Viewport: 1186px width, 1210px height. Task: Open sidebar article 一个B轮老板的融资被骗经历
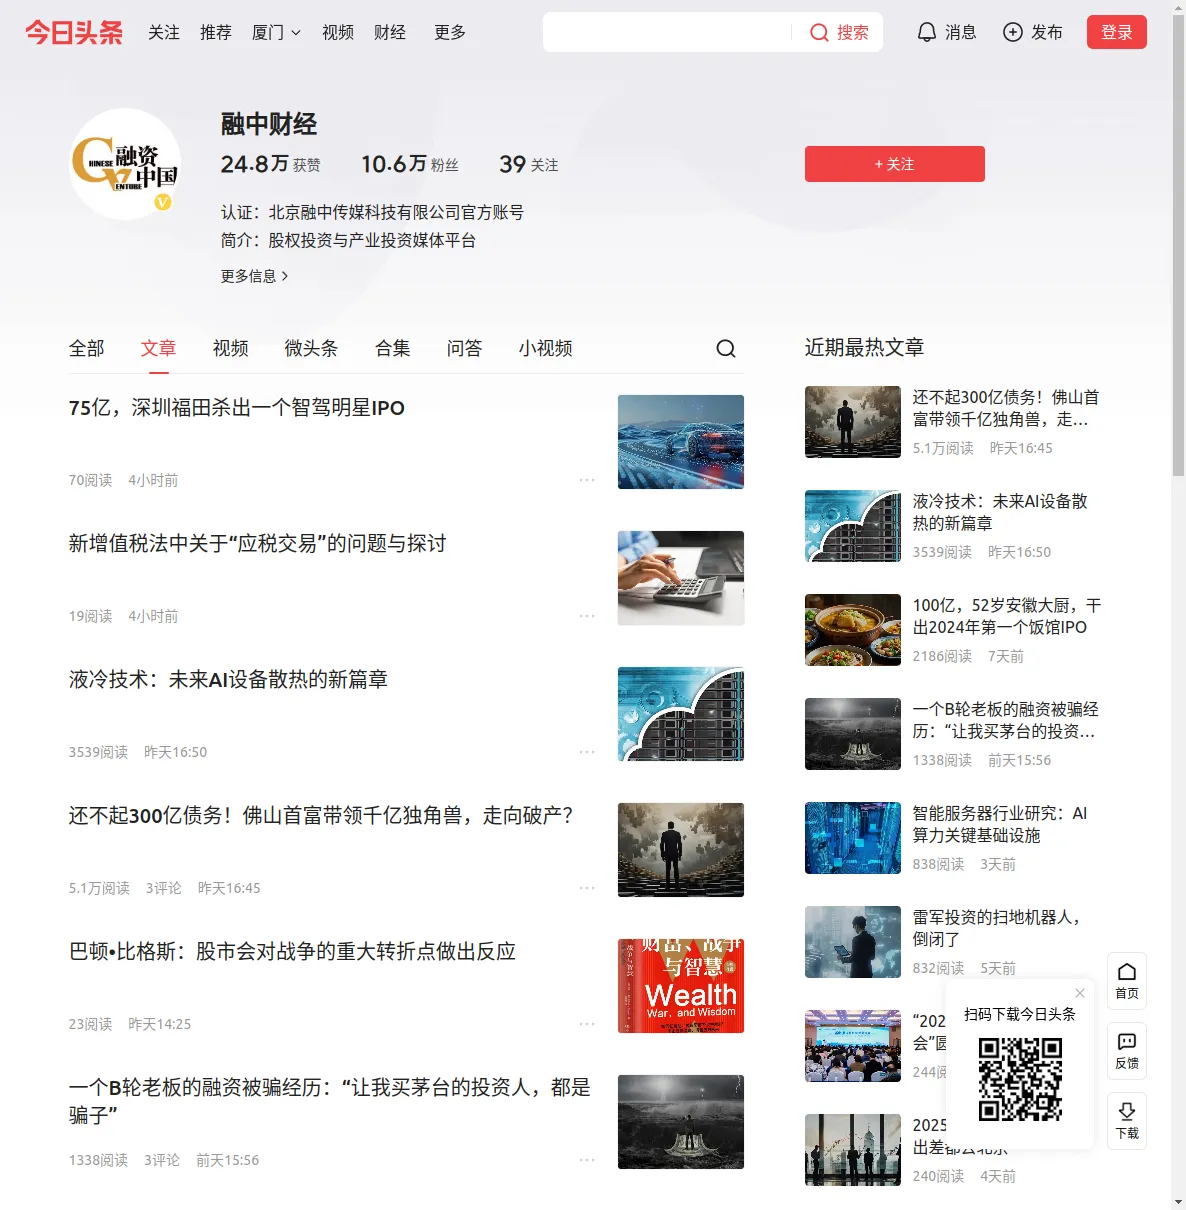point(1004,720)
